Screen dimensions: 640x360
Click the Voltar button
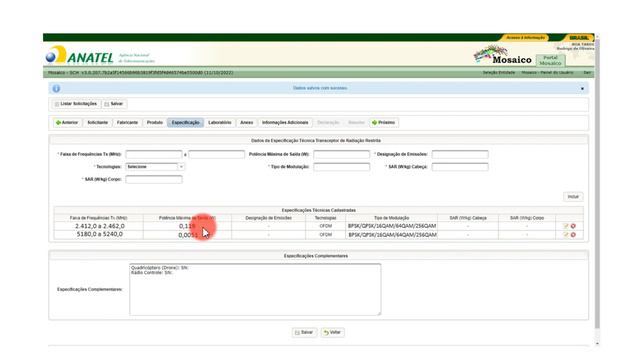point(332,332)
